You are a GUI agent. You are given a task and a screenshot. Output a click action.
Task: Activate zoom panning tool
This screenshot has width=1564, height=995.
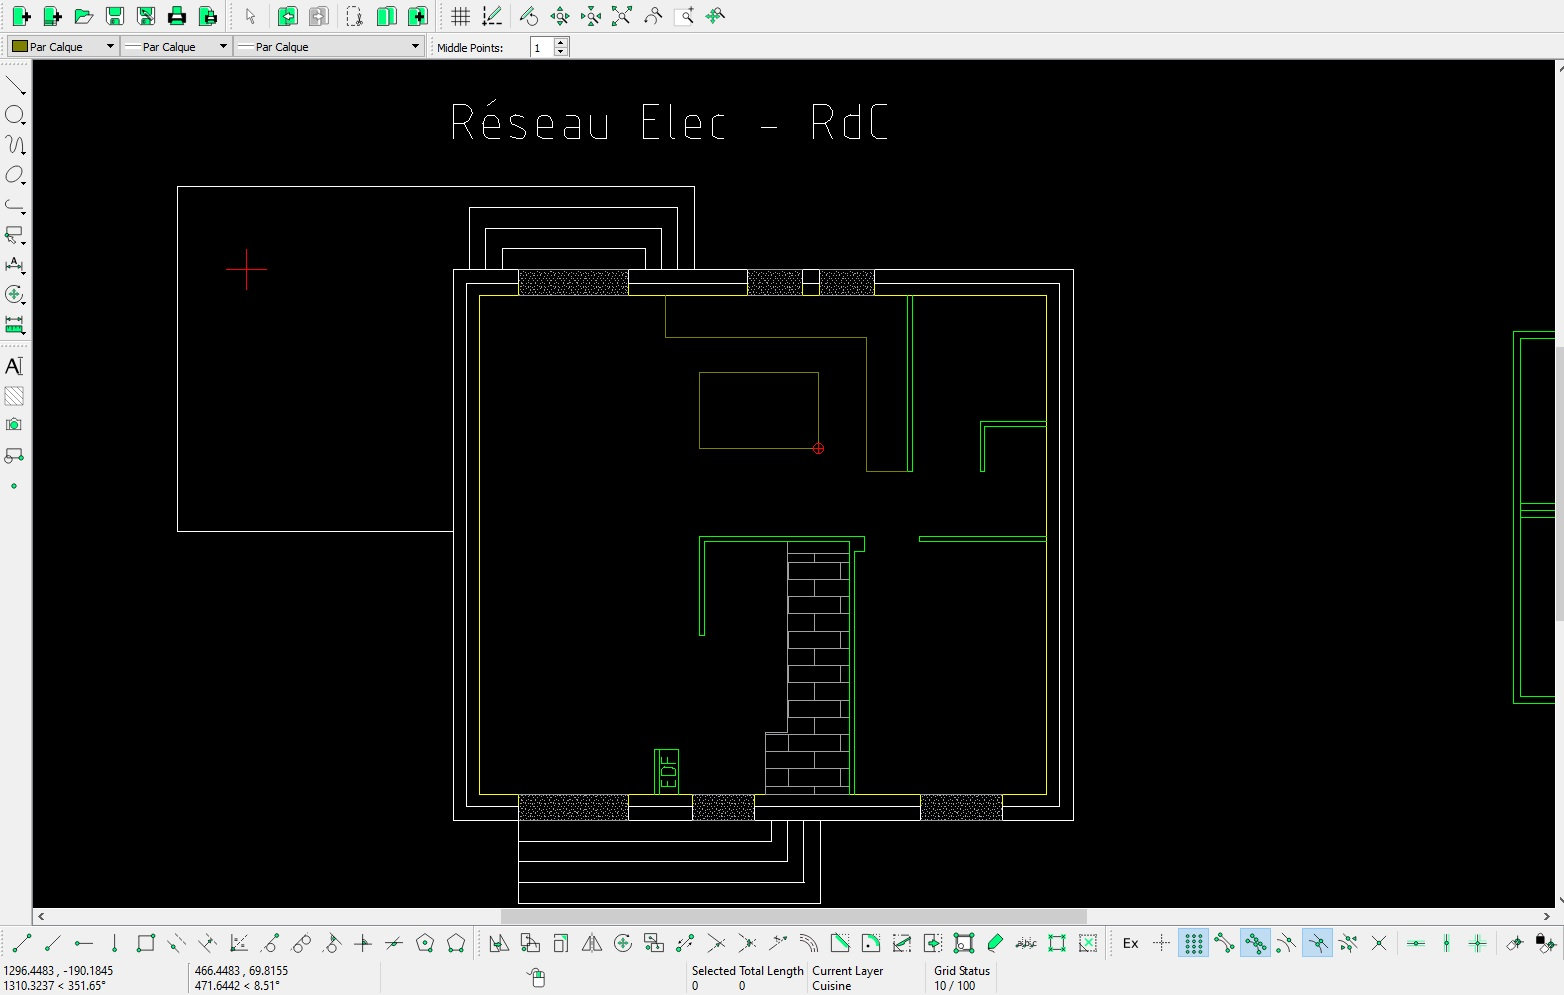coord(715,16)
